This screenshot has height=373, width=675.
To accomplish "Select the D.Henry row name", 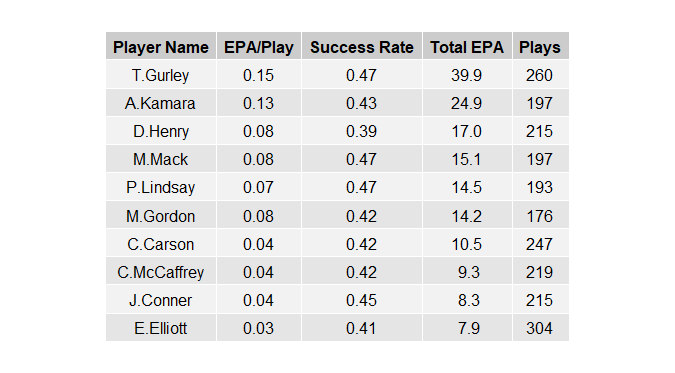I will click(x=161, y=131).
